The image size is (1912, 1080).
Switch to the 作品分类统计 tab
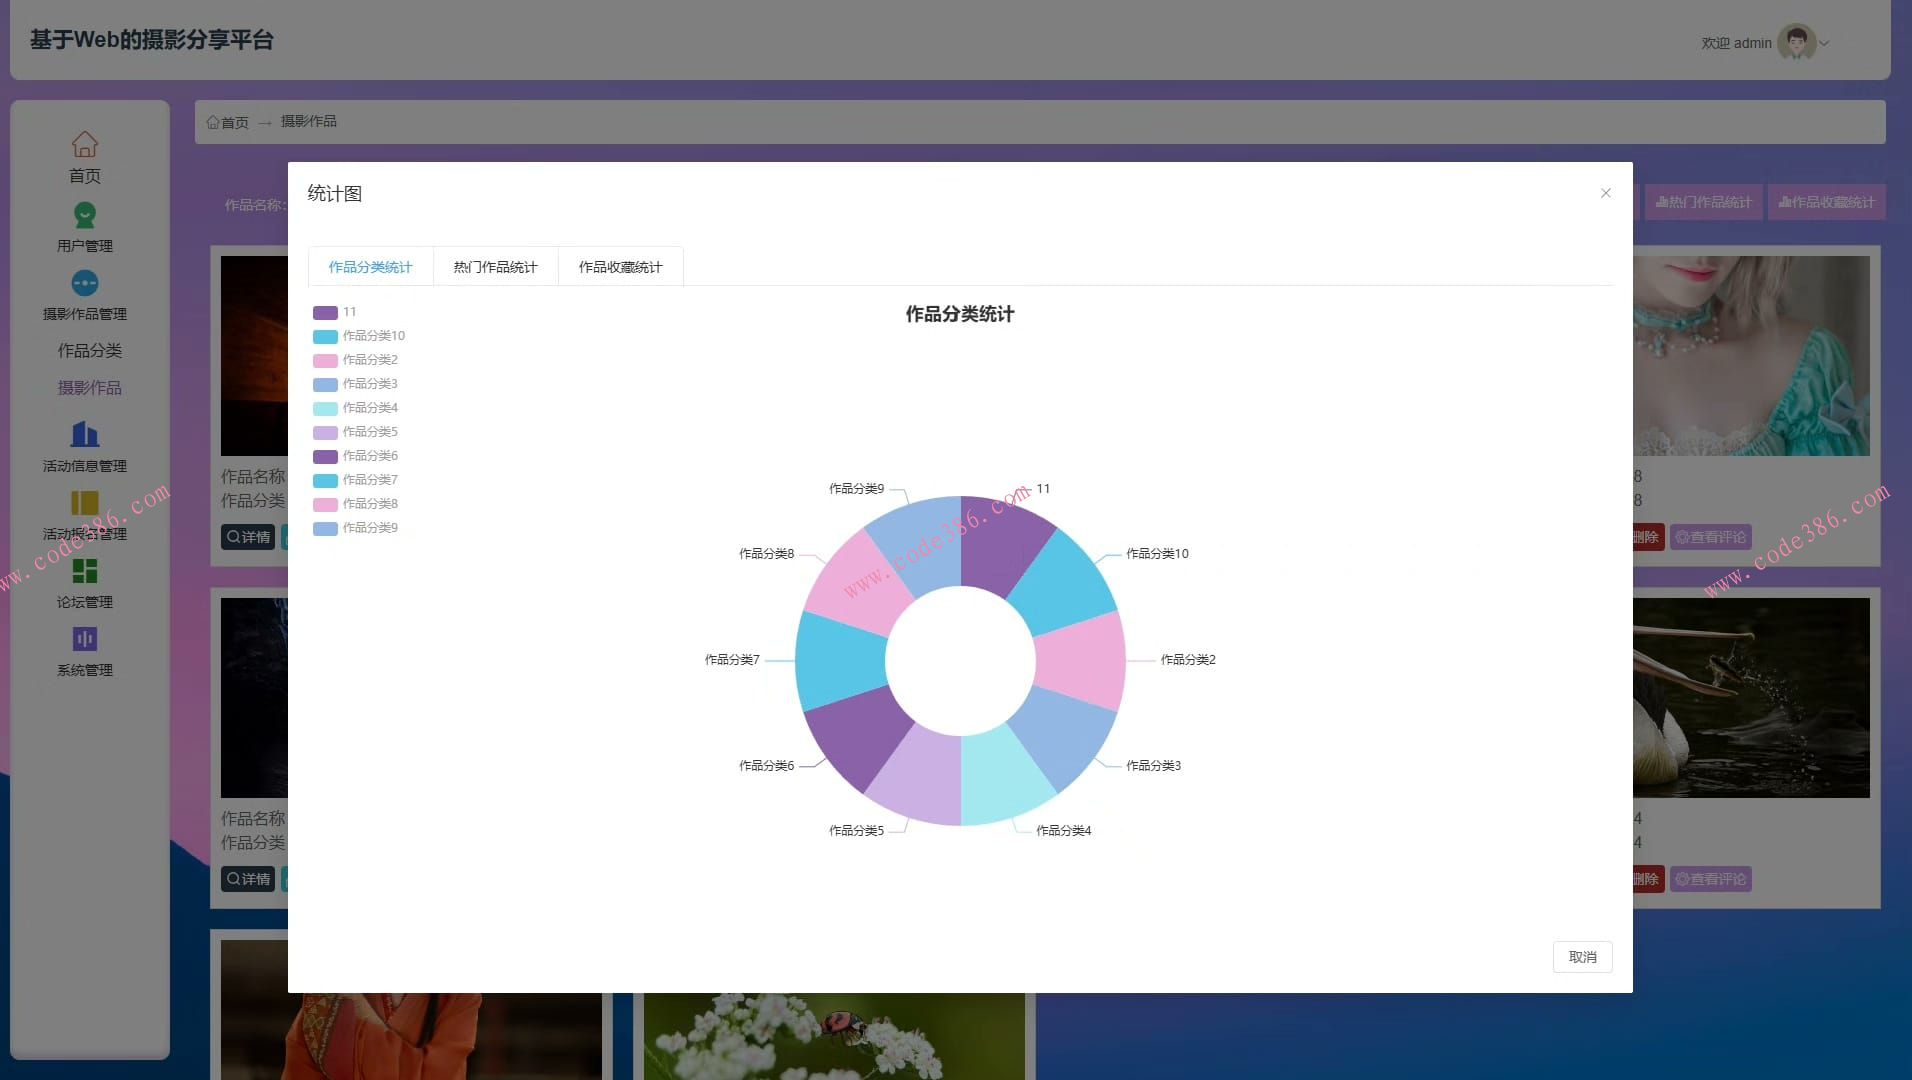click(x=370, y=267)
